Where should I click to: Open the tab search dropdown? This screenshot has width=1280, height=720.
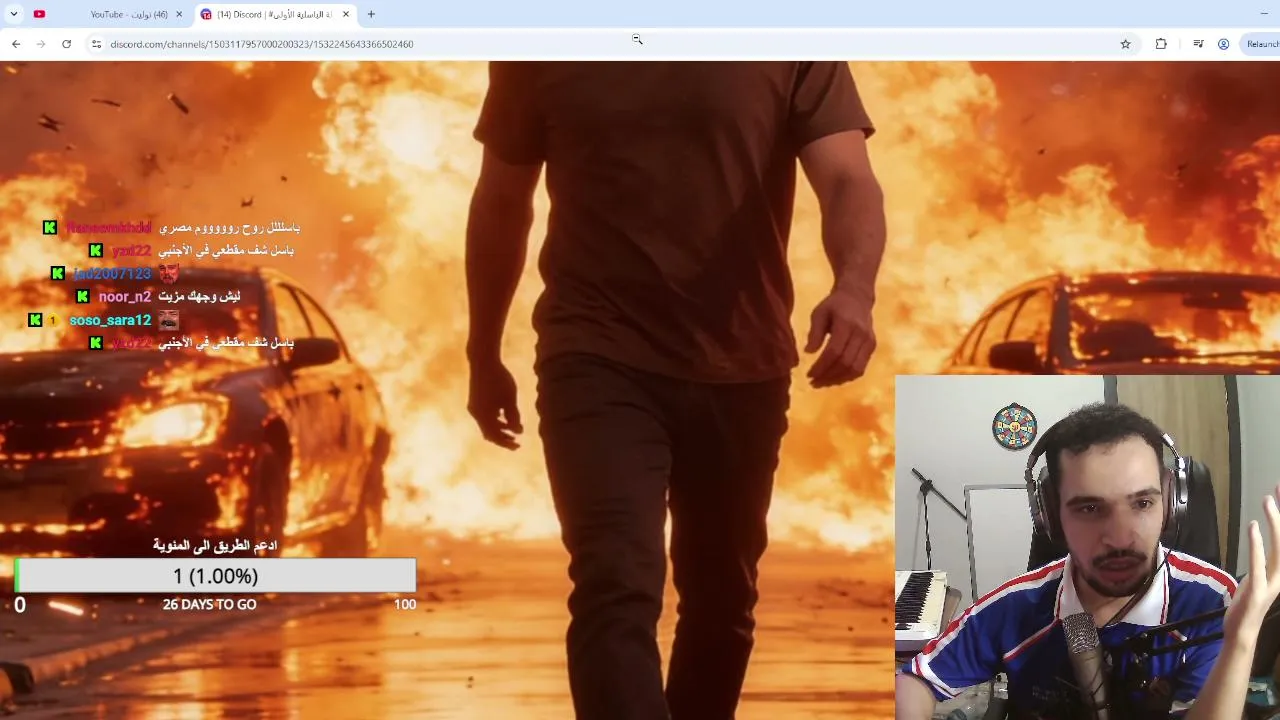pos(14,14)
